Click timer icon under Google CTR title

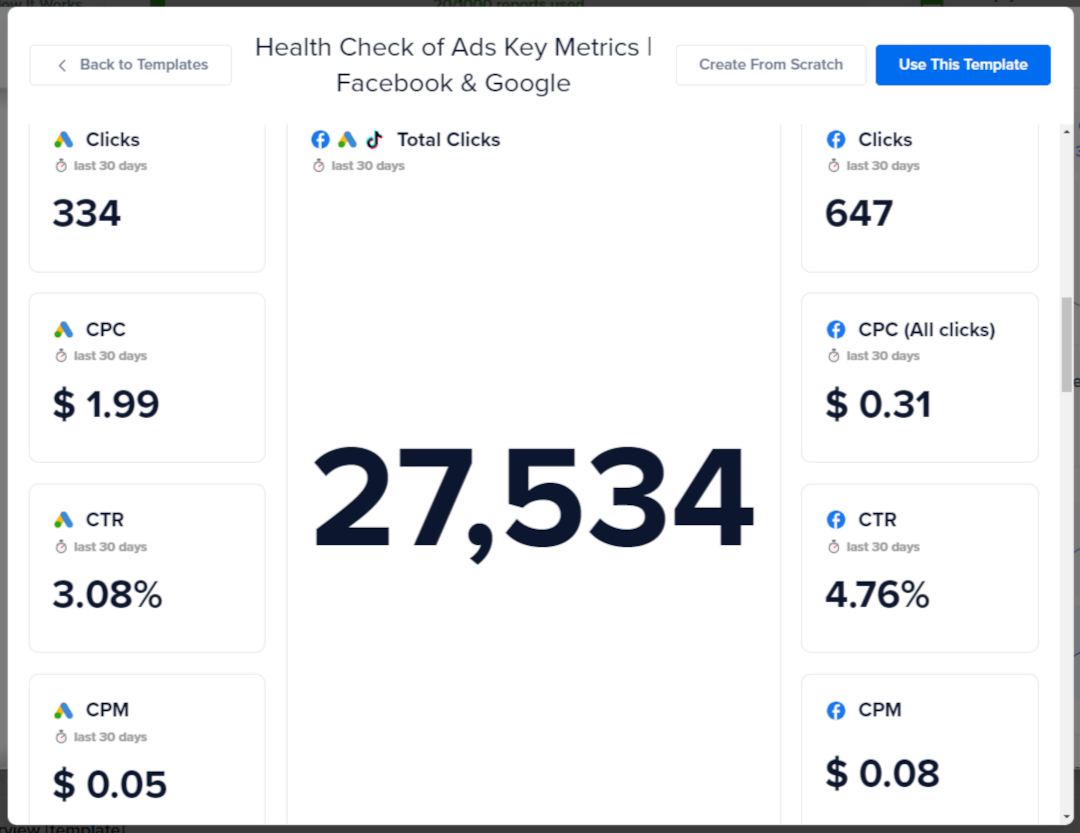point(61,547)
